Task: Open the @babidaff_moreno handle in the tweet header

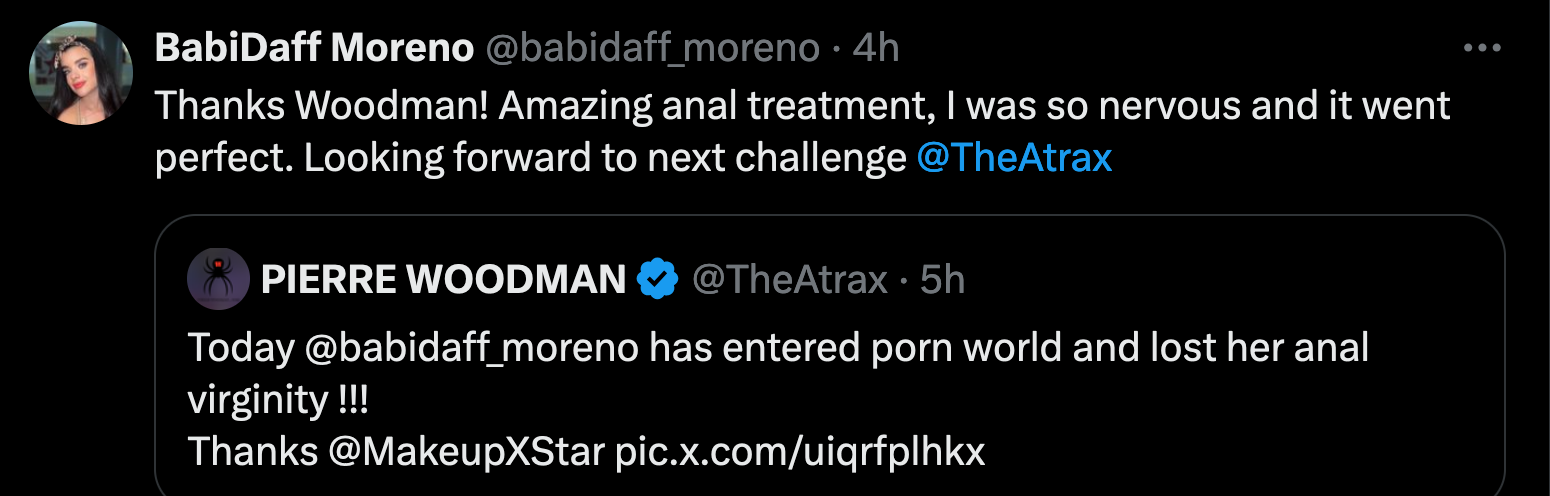Action: 652,48
